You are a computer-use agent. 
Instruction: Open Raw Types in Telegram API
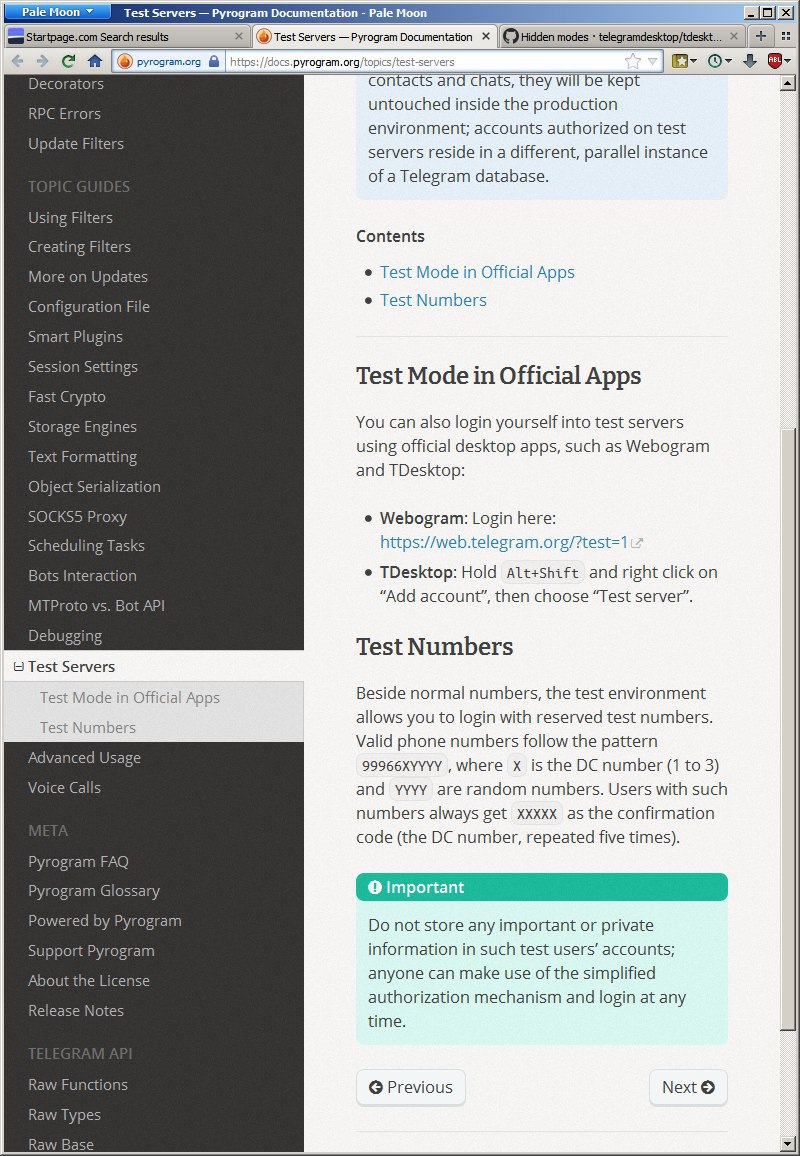[x=64, y=1115]
